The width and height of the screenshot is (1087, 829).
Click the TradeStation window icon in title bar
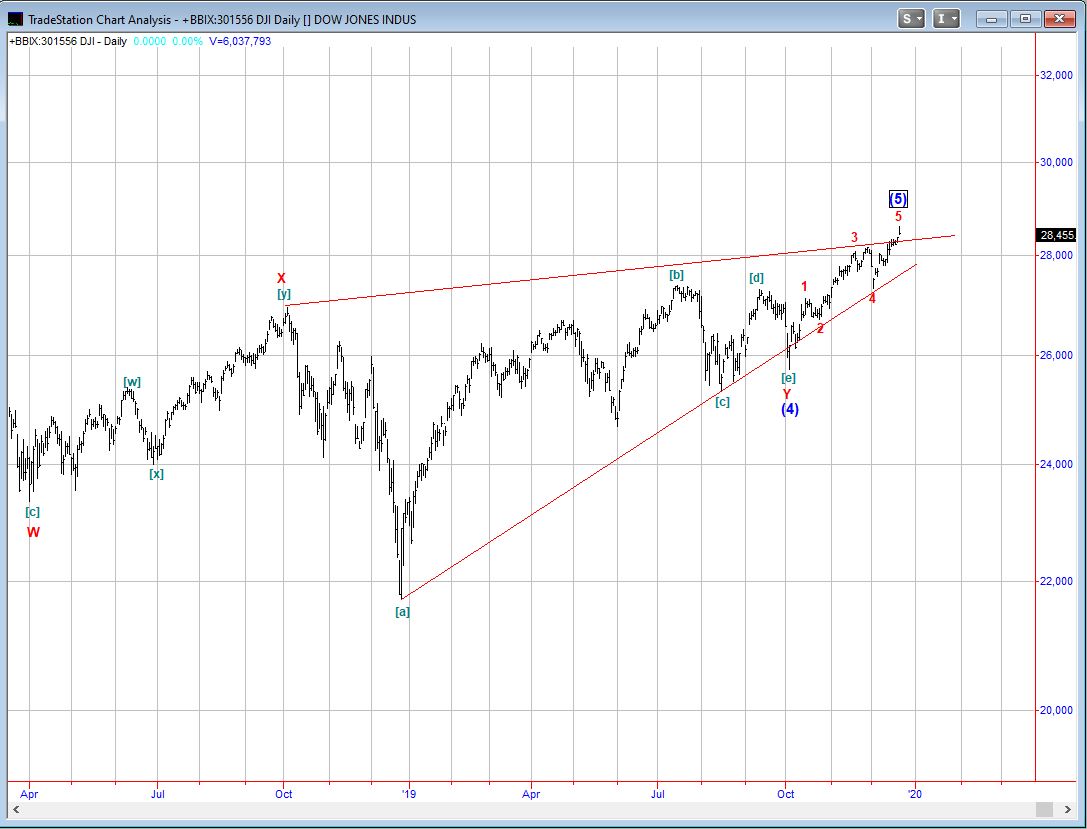point(15,19)
